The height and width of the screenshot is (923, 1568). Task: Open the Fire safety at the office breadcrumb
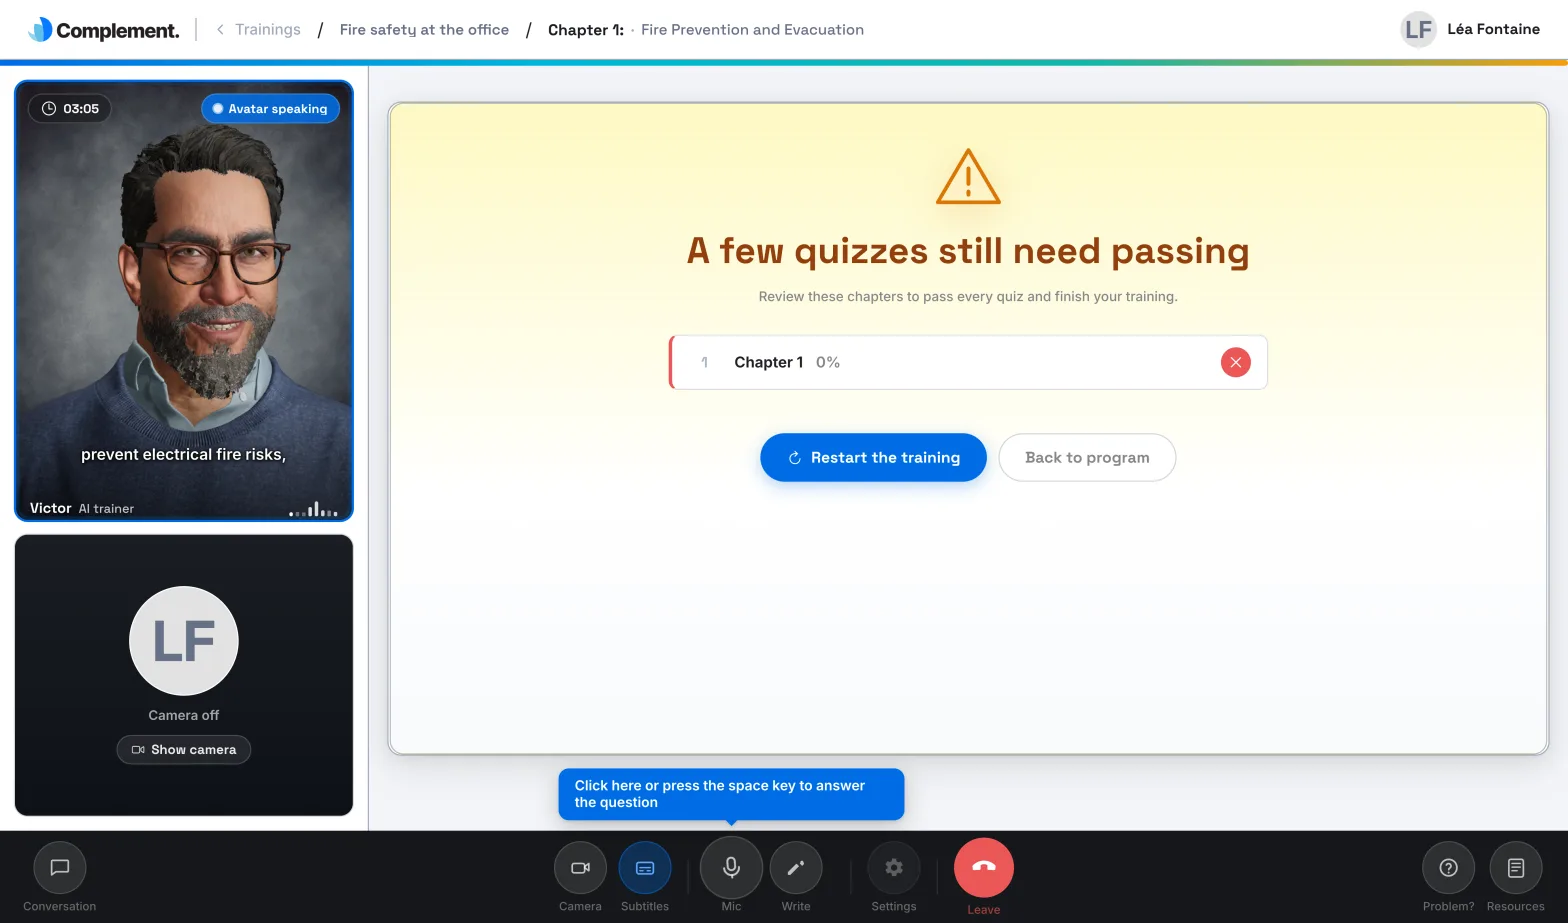click(424, 30)
